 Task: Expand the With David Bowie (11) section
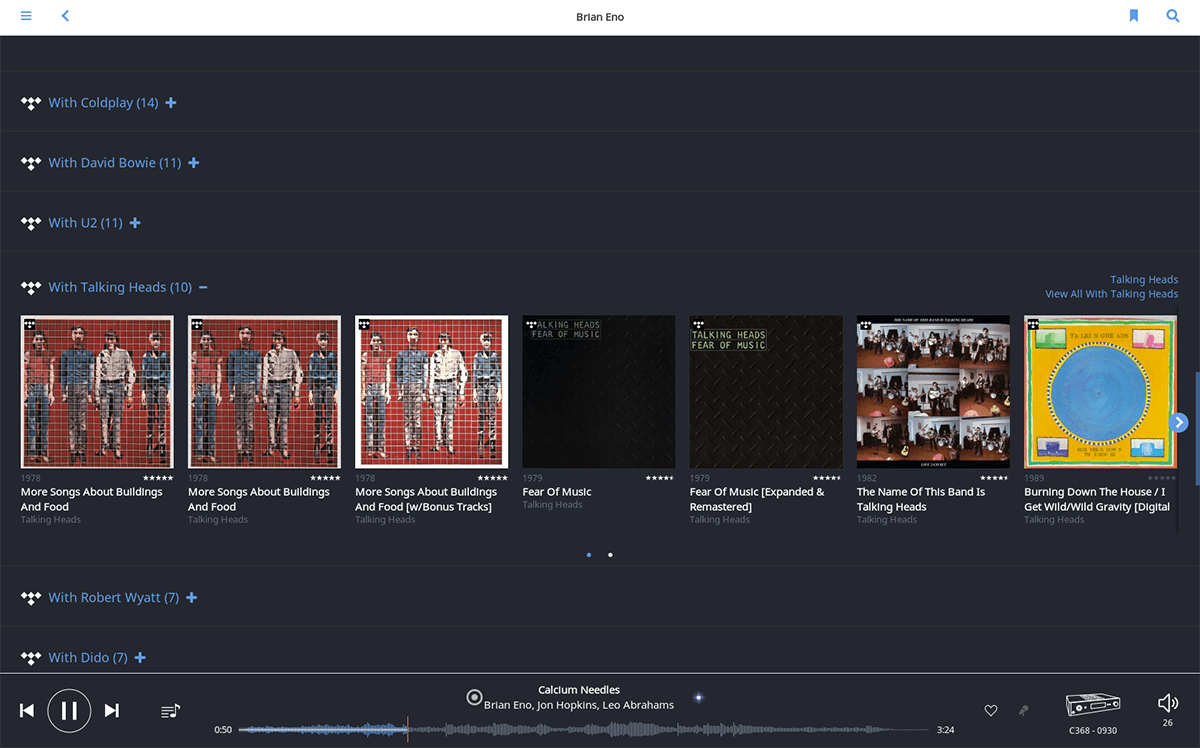(194, 163)
